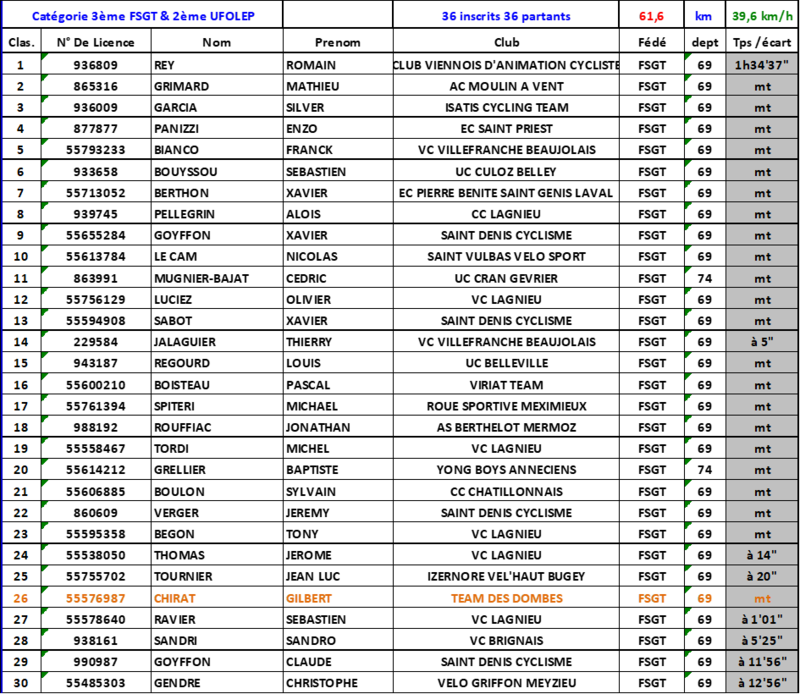Select the blue inscrits/partants header text
800x694 pixels.
click(506, 17)
